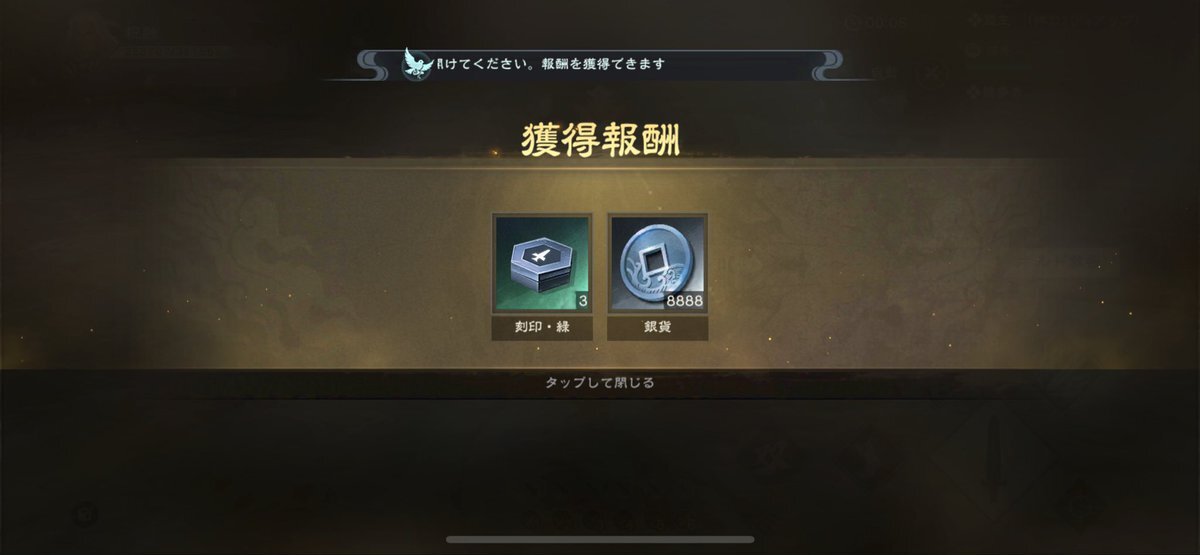Click the 刻印・緑 name label

click(x=542, y=328)
